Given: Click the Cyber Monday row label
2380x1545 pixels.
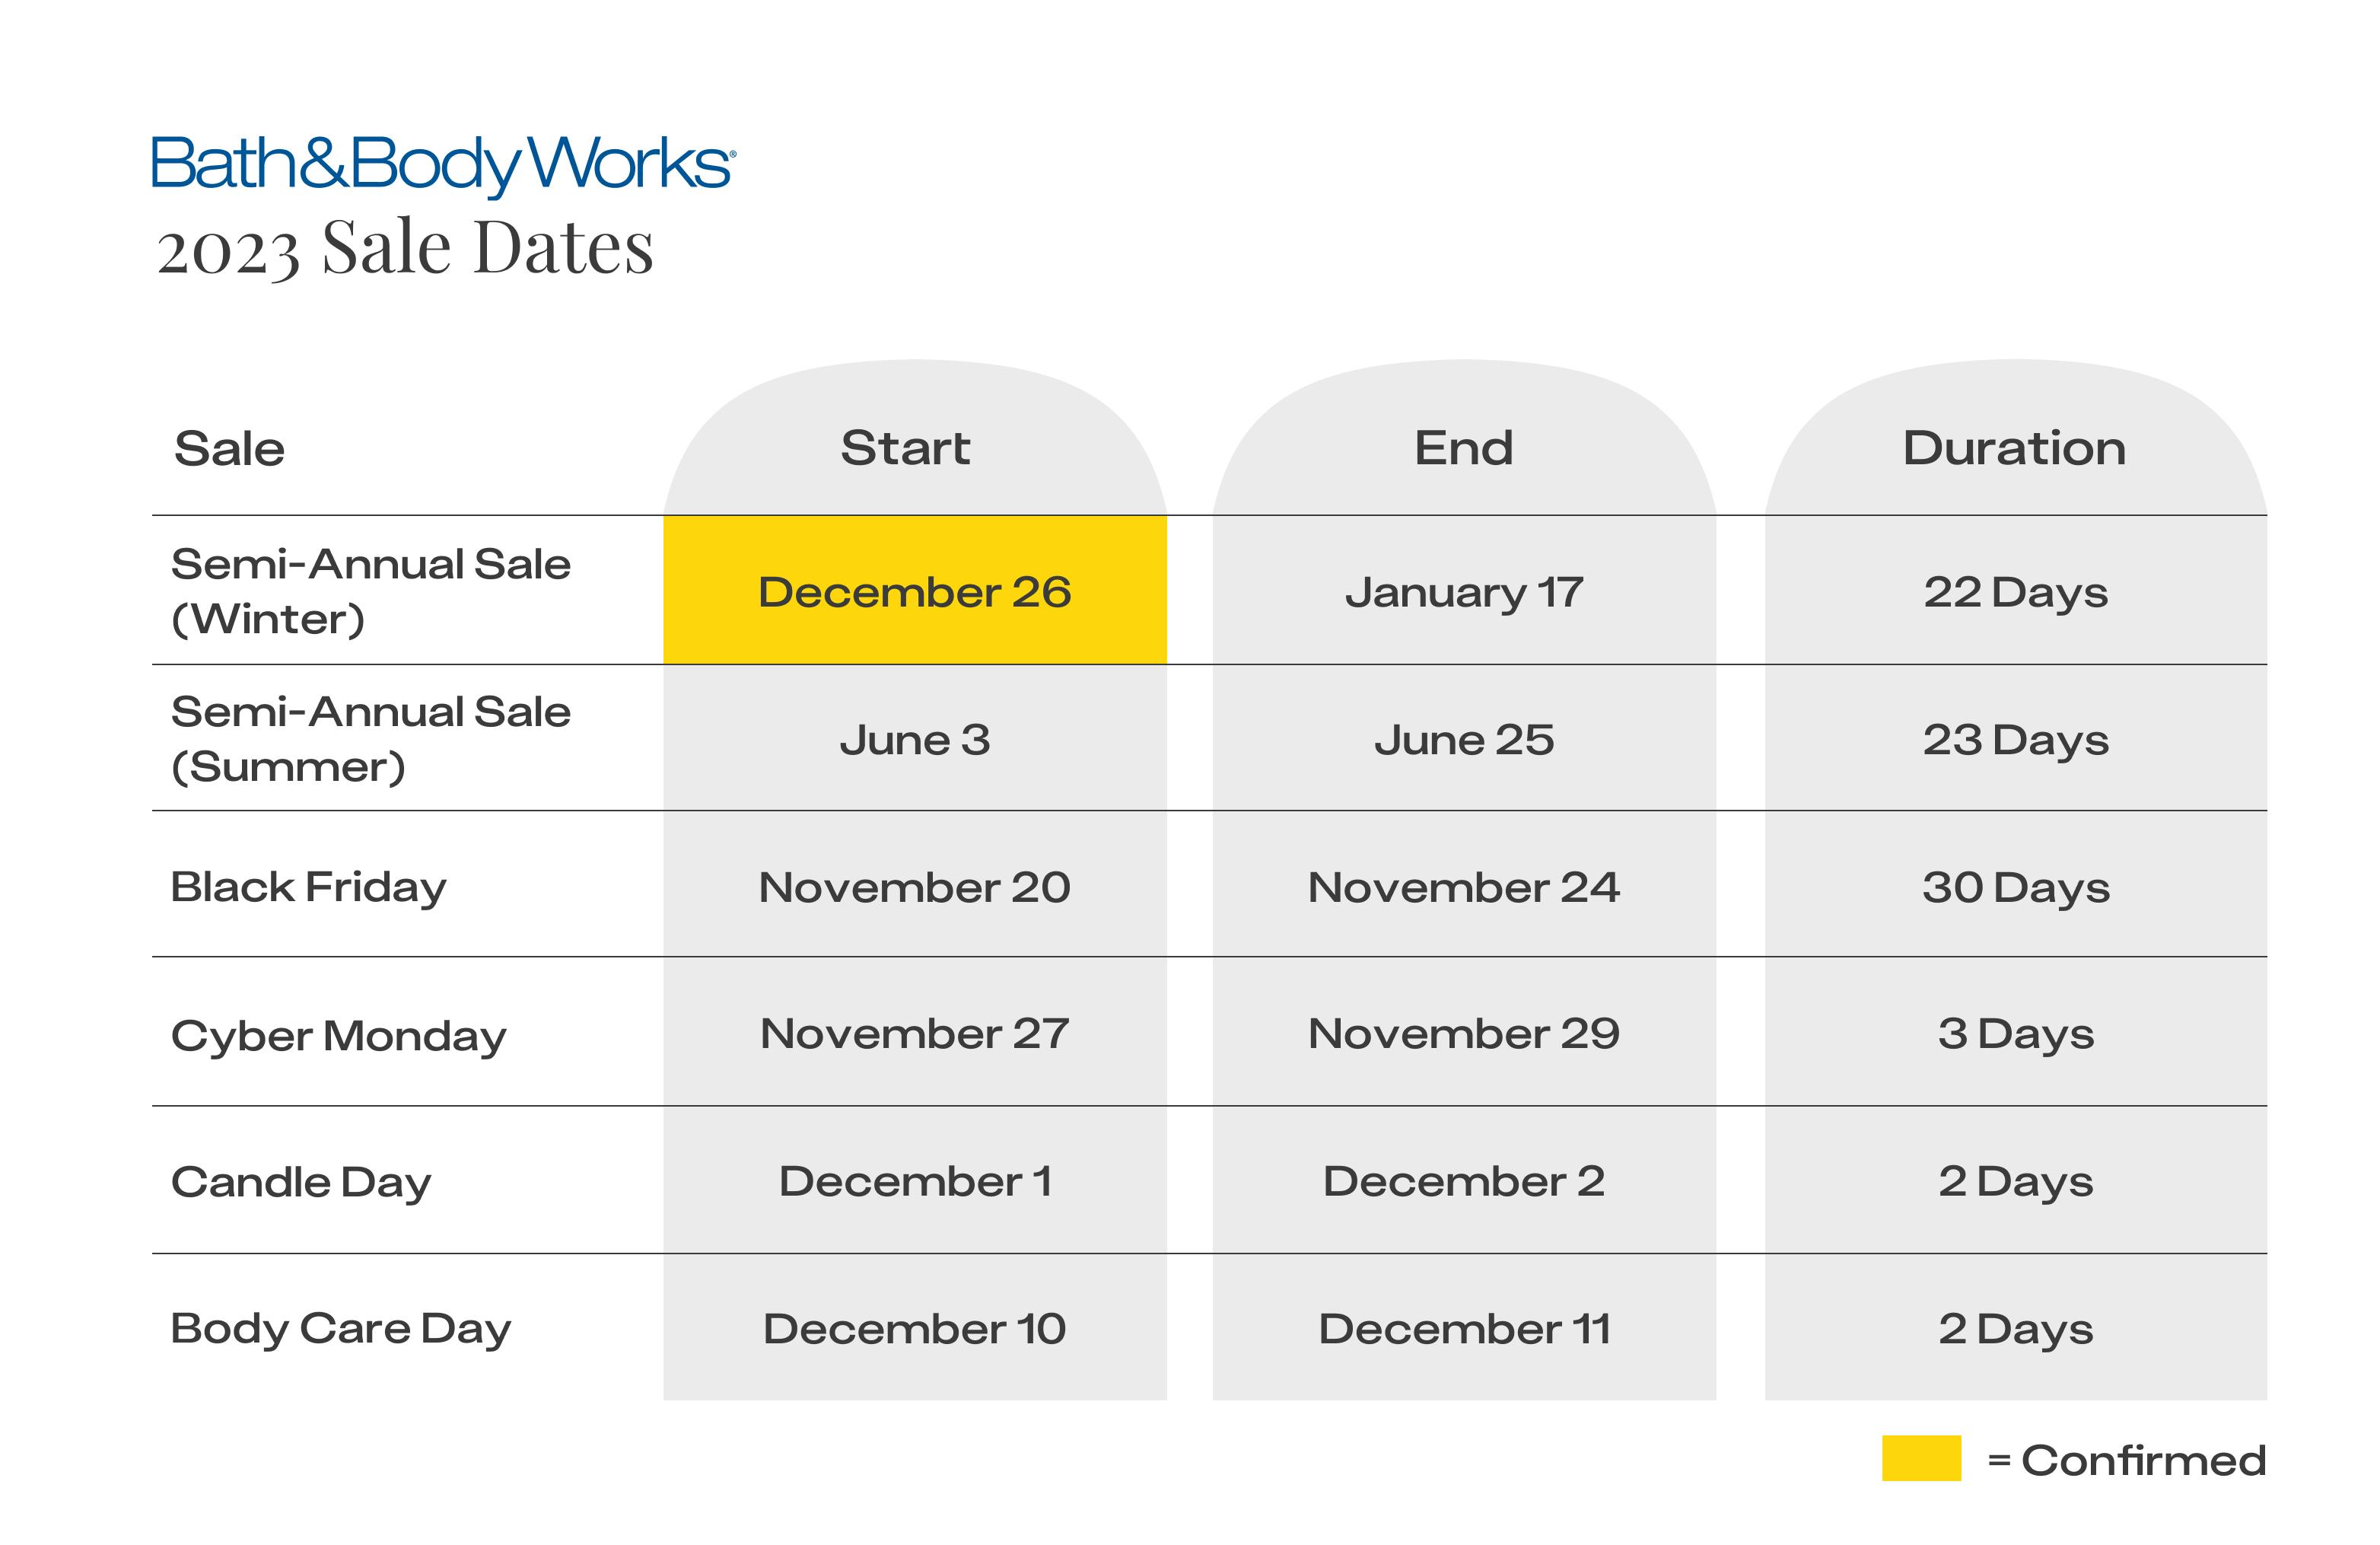Looking at the screenshot, I should pyautogui.click(x=338, y=1035).
